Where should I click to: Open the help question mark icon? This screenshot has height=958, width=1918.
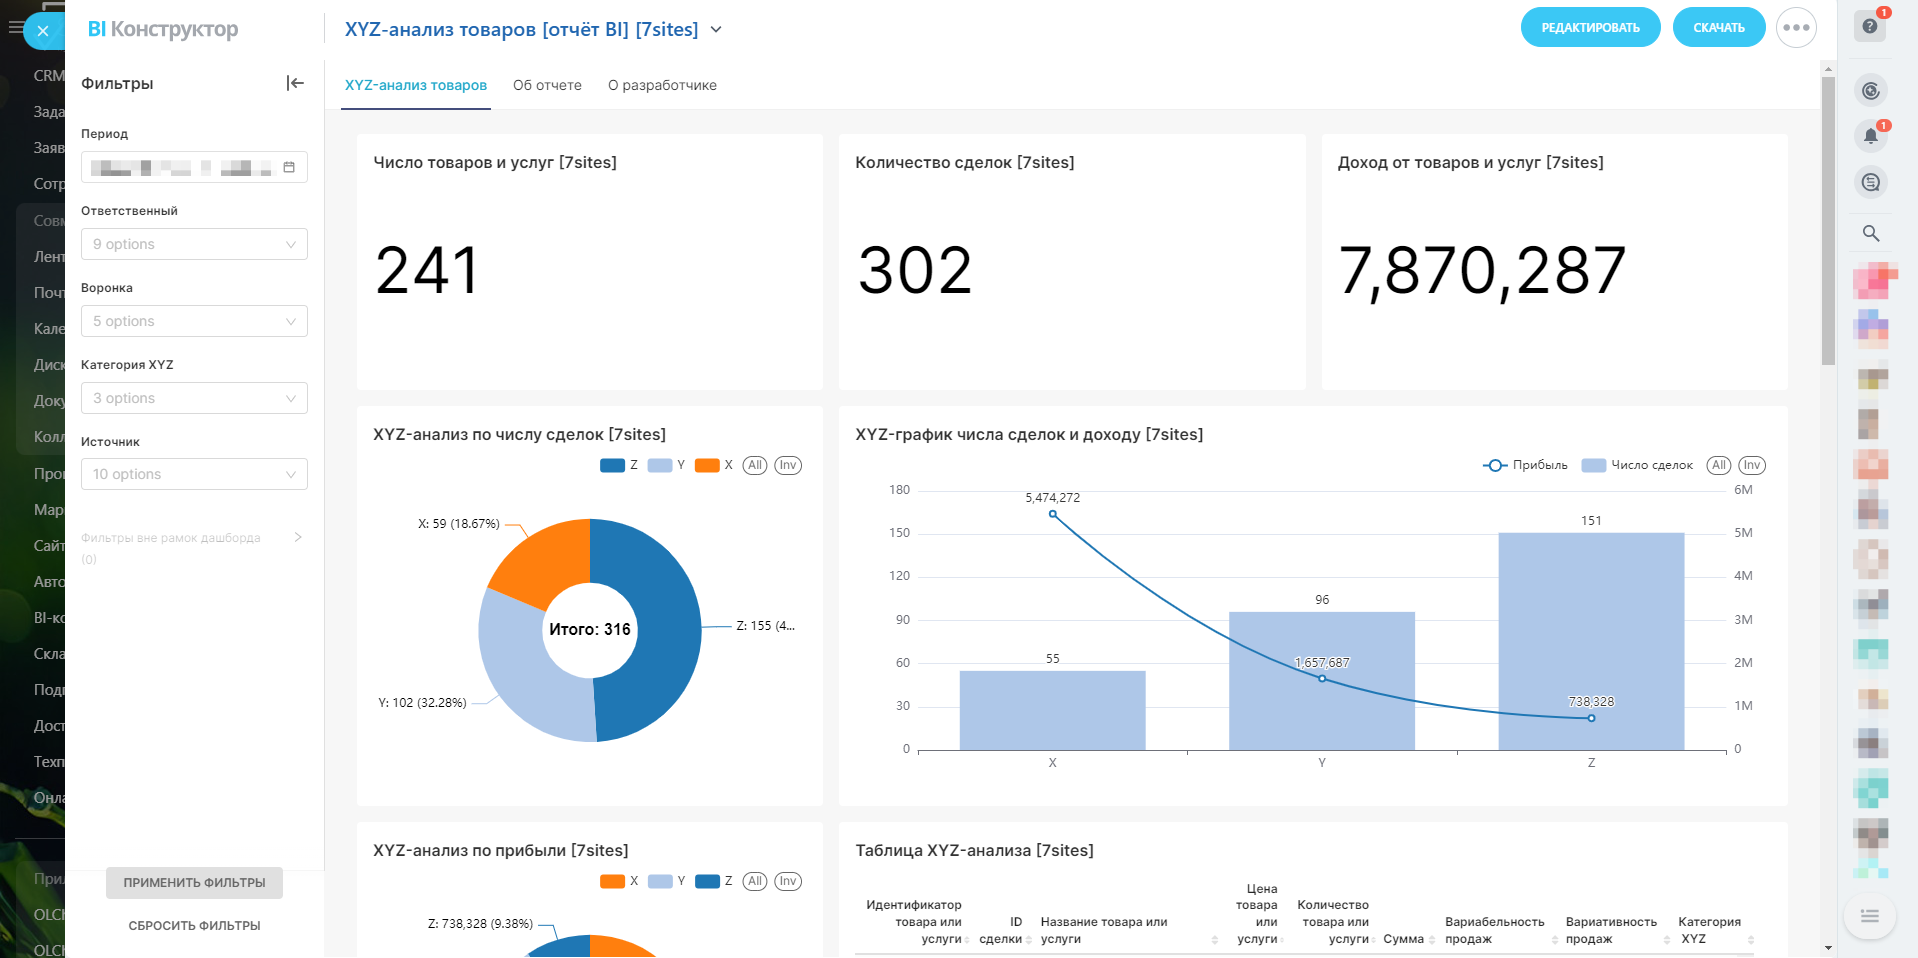1870,26
